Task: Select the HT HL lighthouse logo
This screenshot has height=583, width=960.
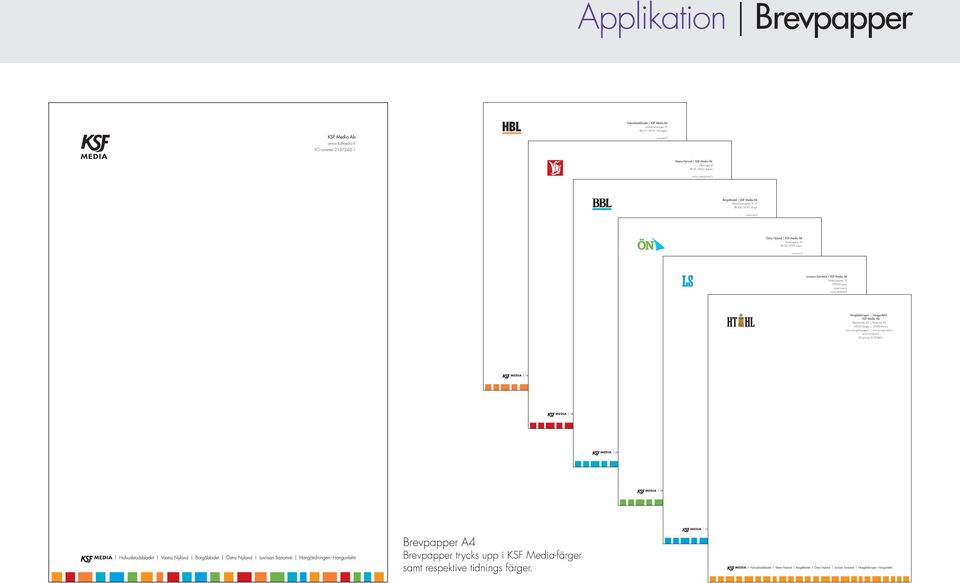Action: [x=741, y=321]
